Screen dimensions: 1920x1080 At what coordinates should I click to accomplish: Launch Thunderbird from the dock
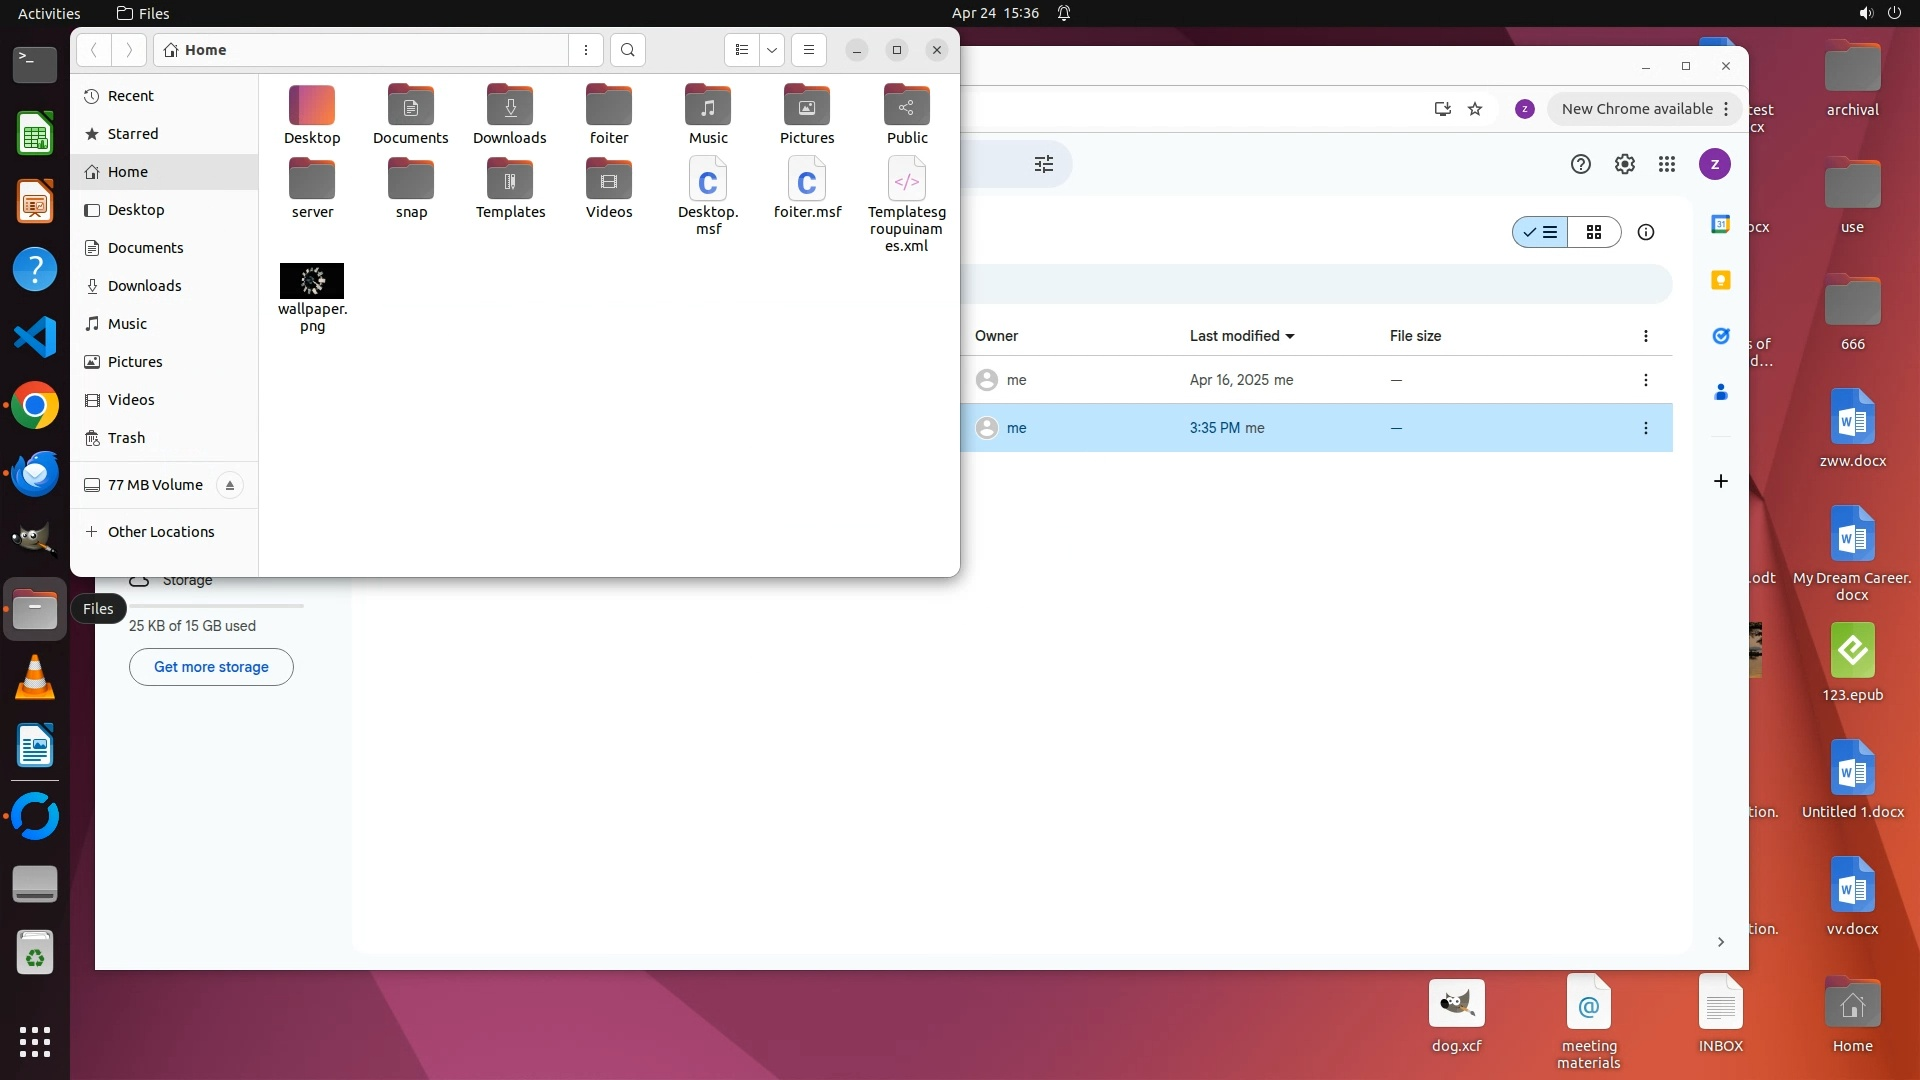[35, 474]
